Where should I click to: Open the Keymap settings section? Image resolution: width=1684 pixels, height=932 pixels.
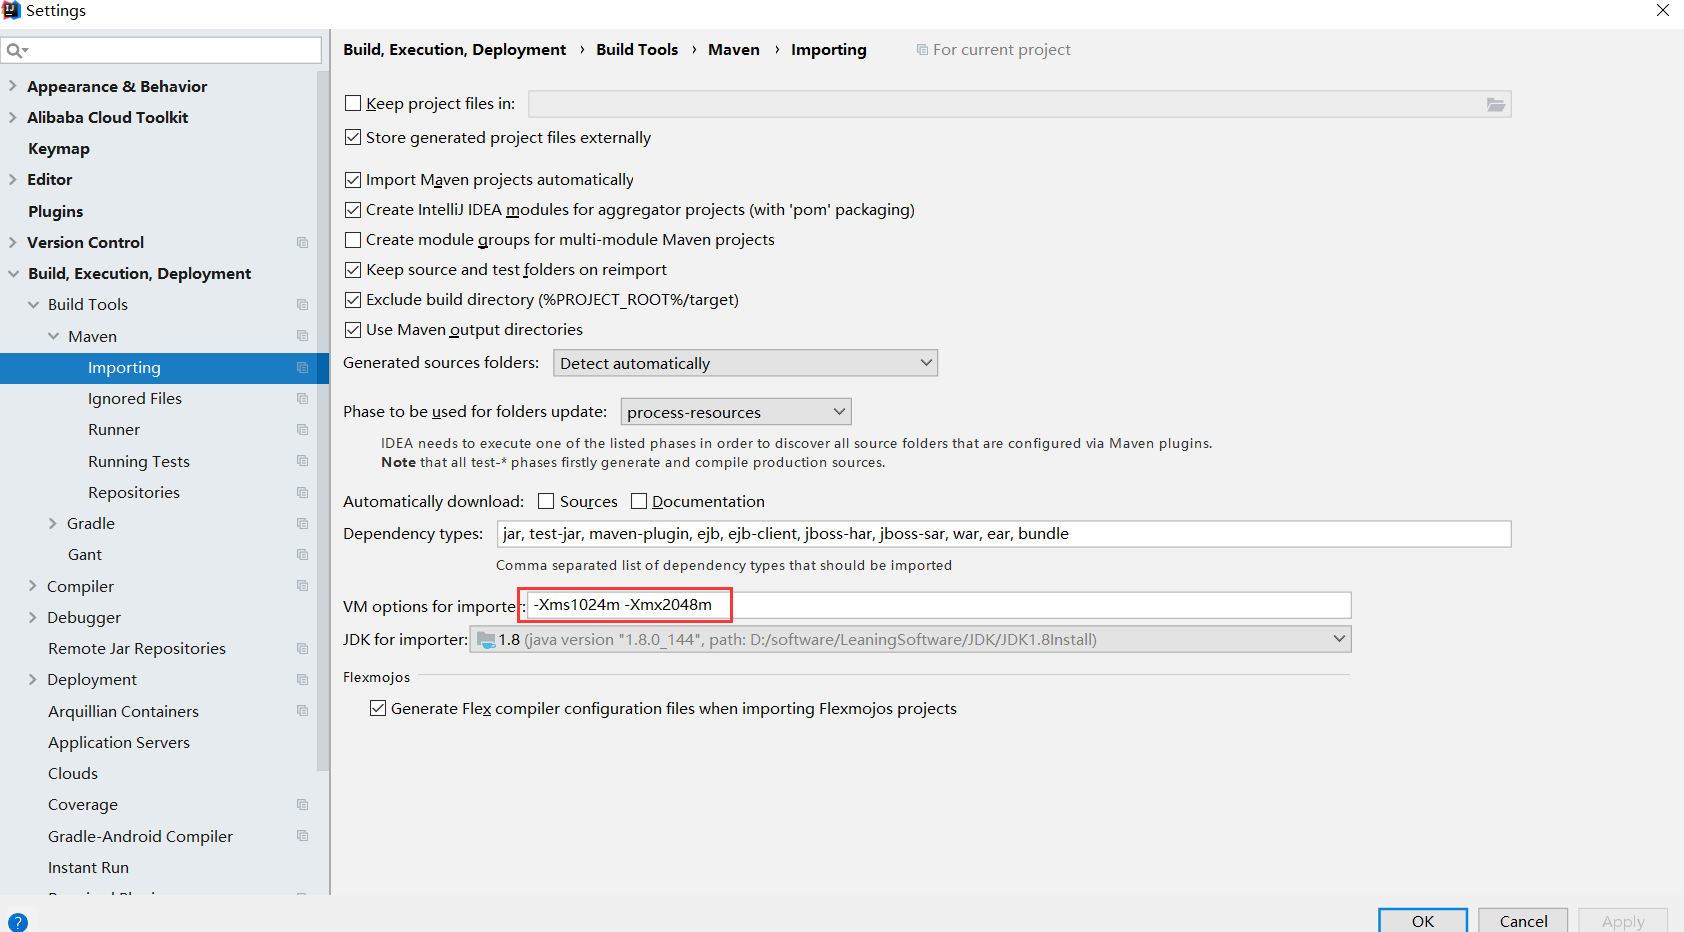tap(58, 148)
